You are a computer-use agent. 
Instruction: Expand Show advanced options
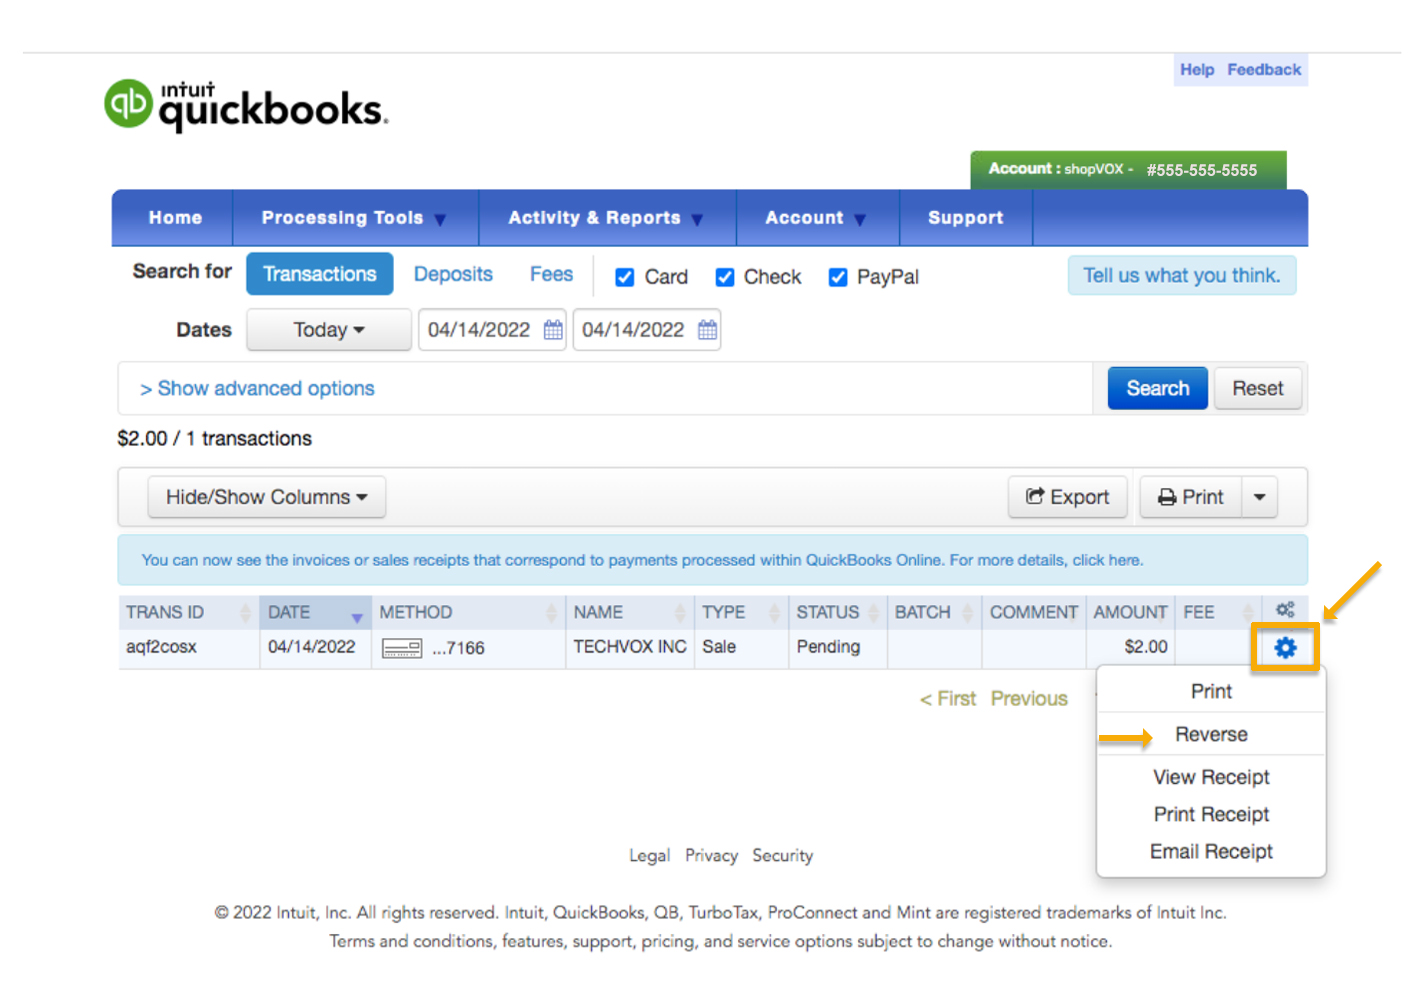click(x=257, y=388)
